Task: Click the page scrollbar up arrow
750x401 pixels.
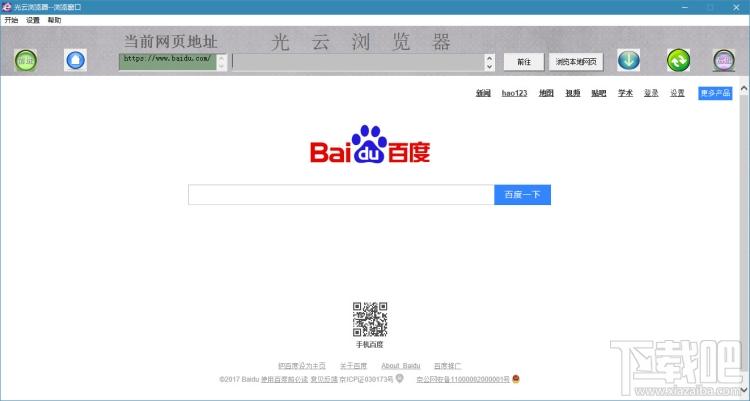Action: pos(744,89)
